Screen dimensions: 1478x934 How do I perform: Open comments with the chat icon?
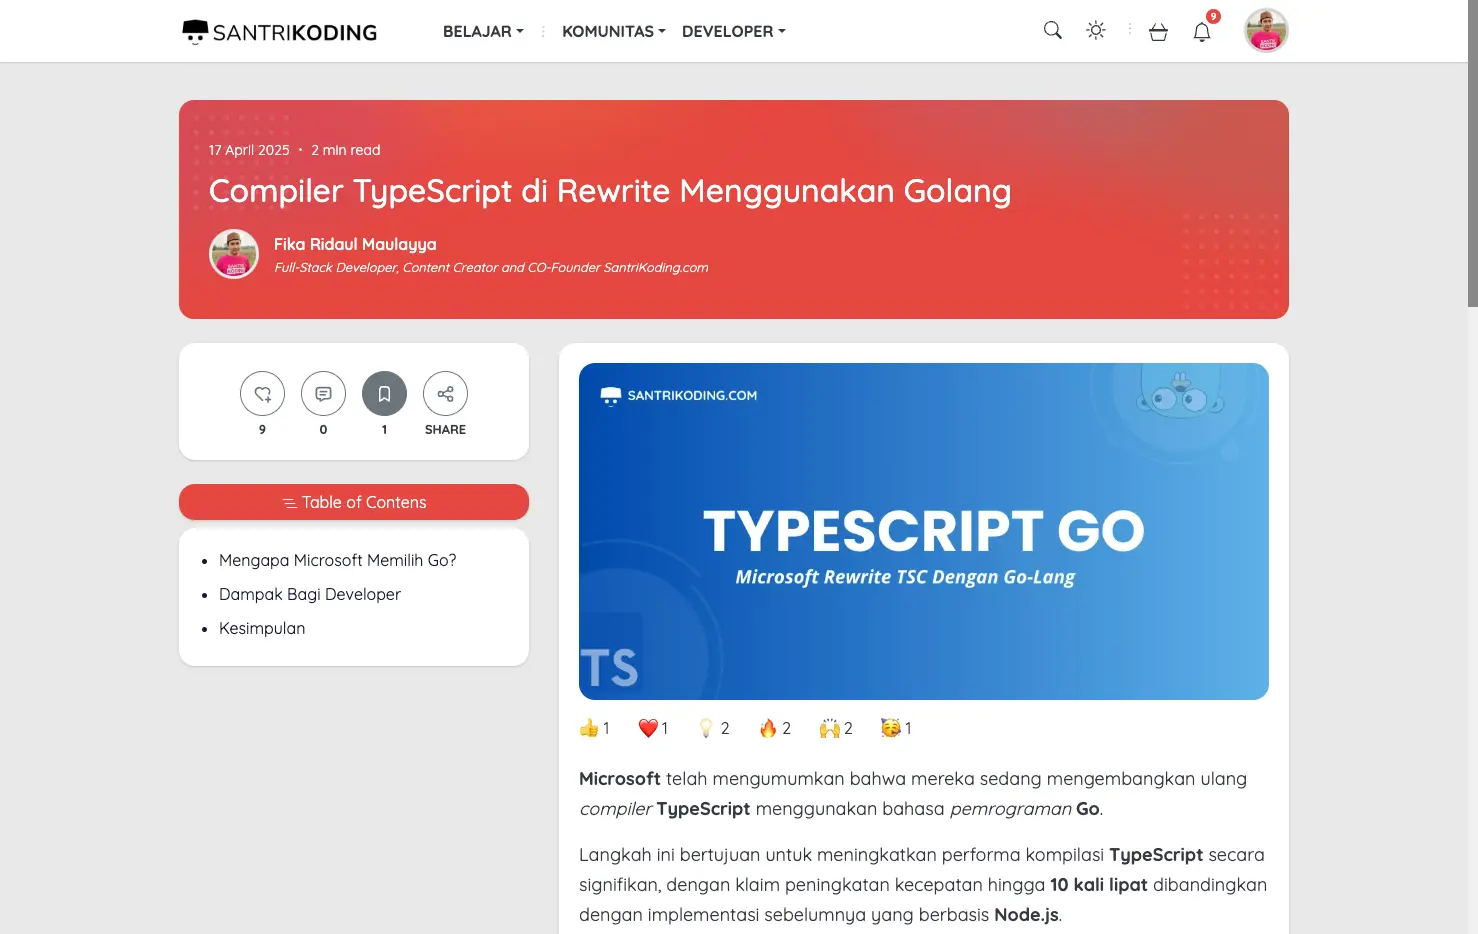[323, 394]
